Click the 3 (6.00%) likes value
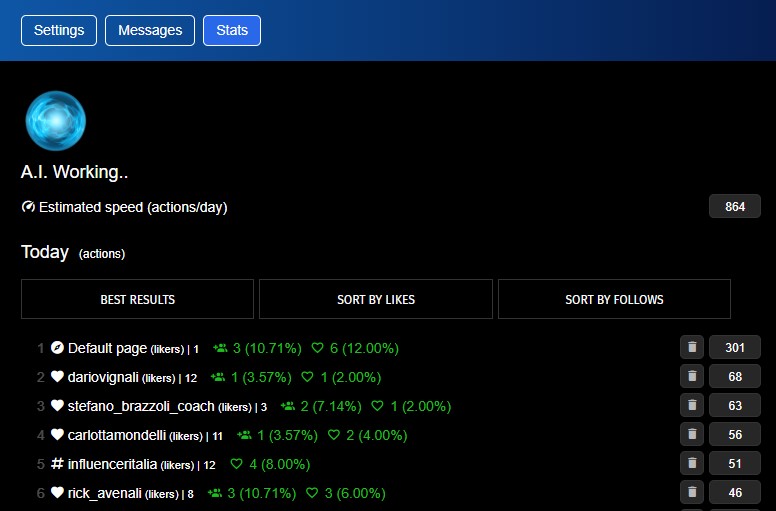Screen dimensions: 776x511 click(x=355, y=493)
